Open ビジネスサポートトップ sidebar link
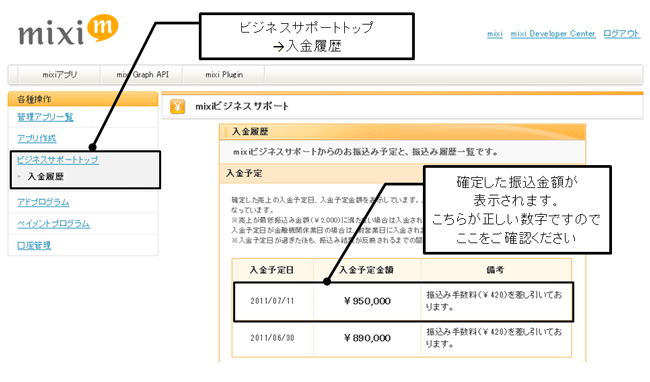 58,160
